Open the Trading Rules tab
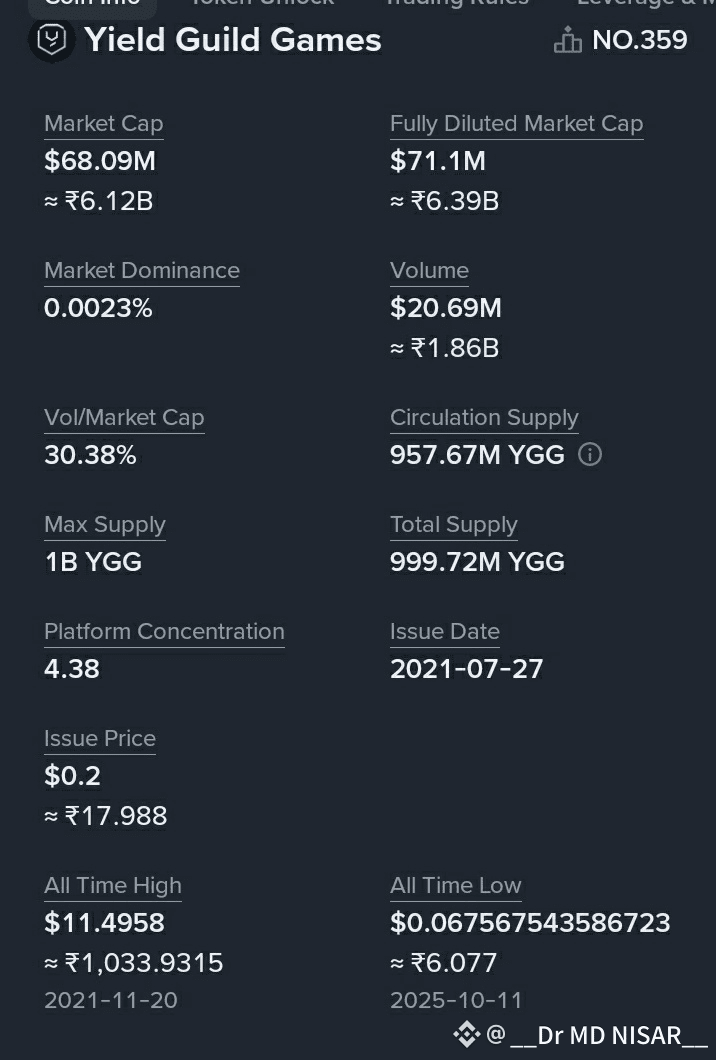 click(458, 3)
